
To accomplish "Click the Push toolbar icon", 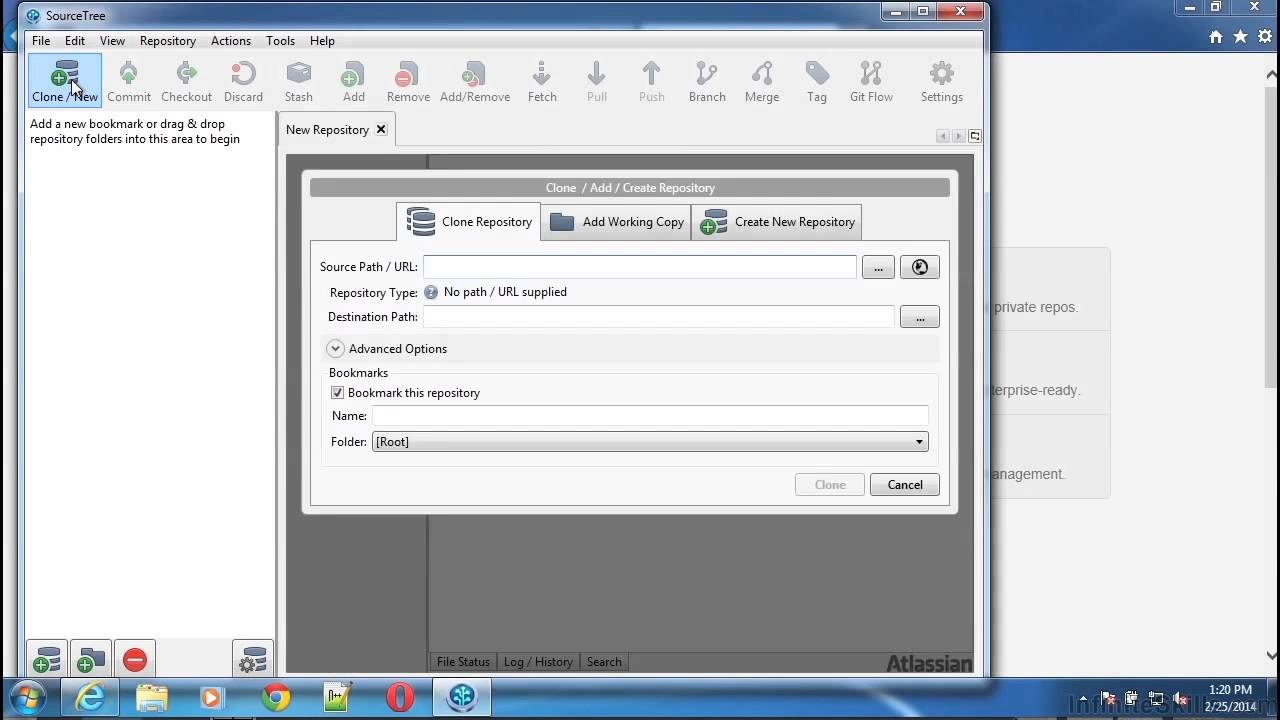I will point(651,81).
